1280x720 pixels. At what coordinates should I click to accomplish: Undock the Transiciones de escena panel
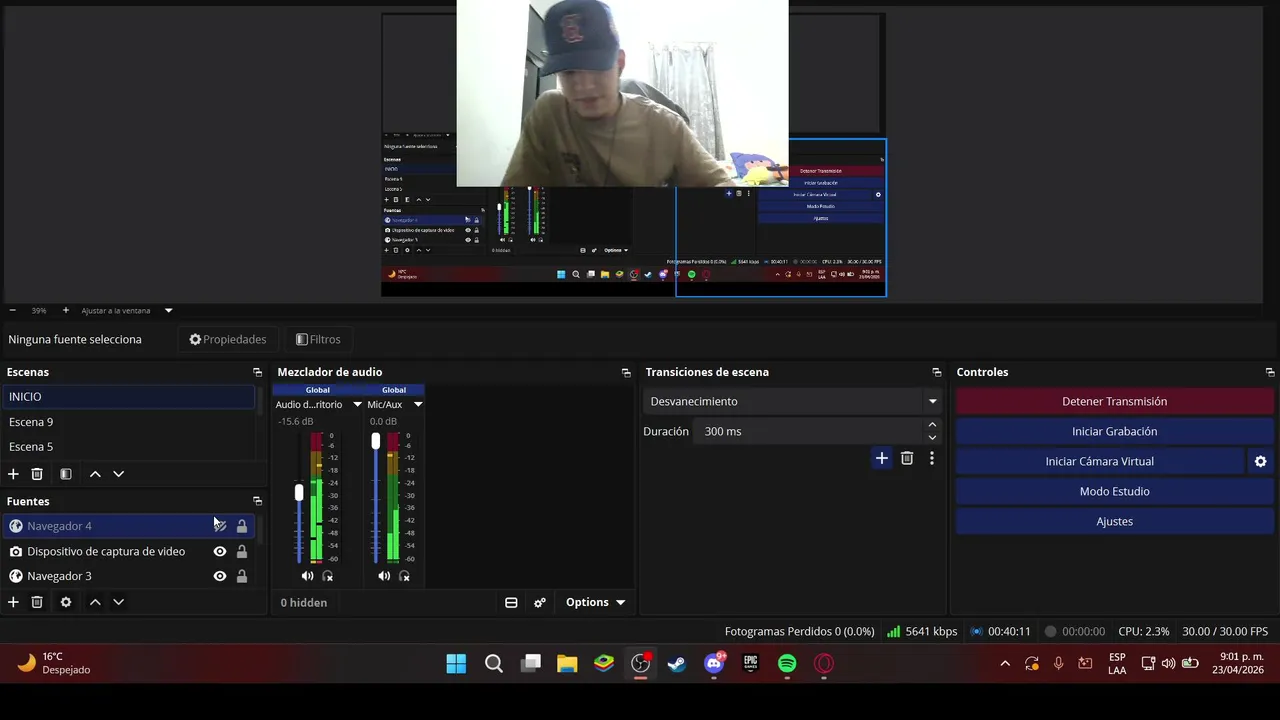pos(937,372)
